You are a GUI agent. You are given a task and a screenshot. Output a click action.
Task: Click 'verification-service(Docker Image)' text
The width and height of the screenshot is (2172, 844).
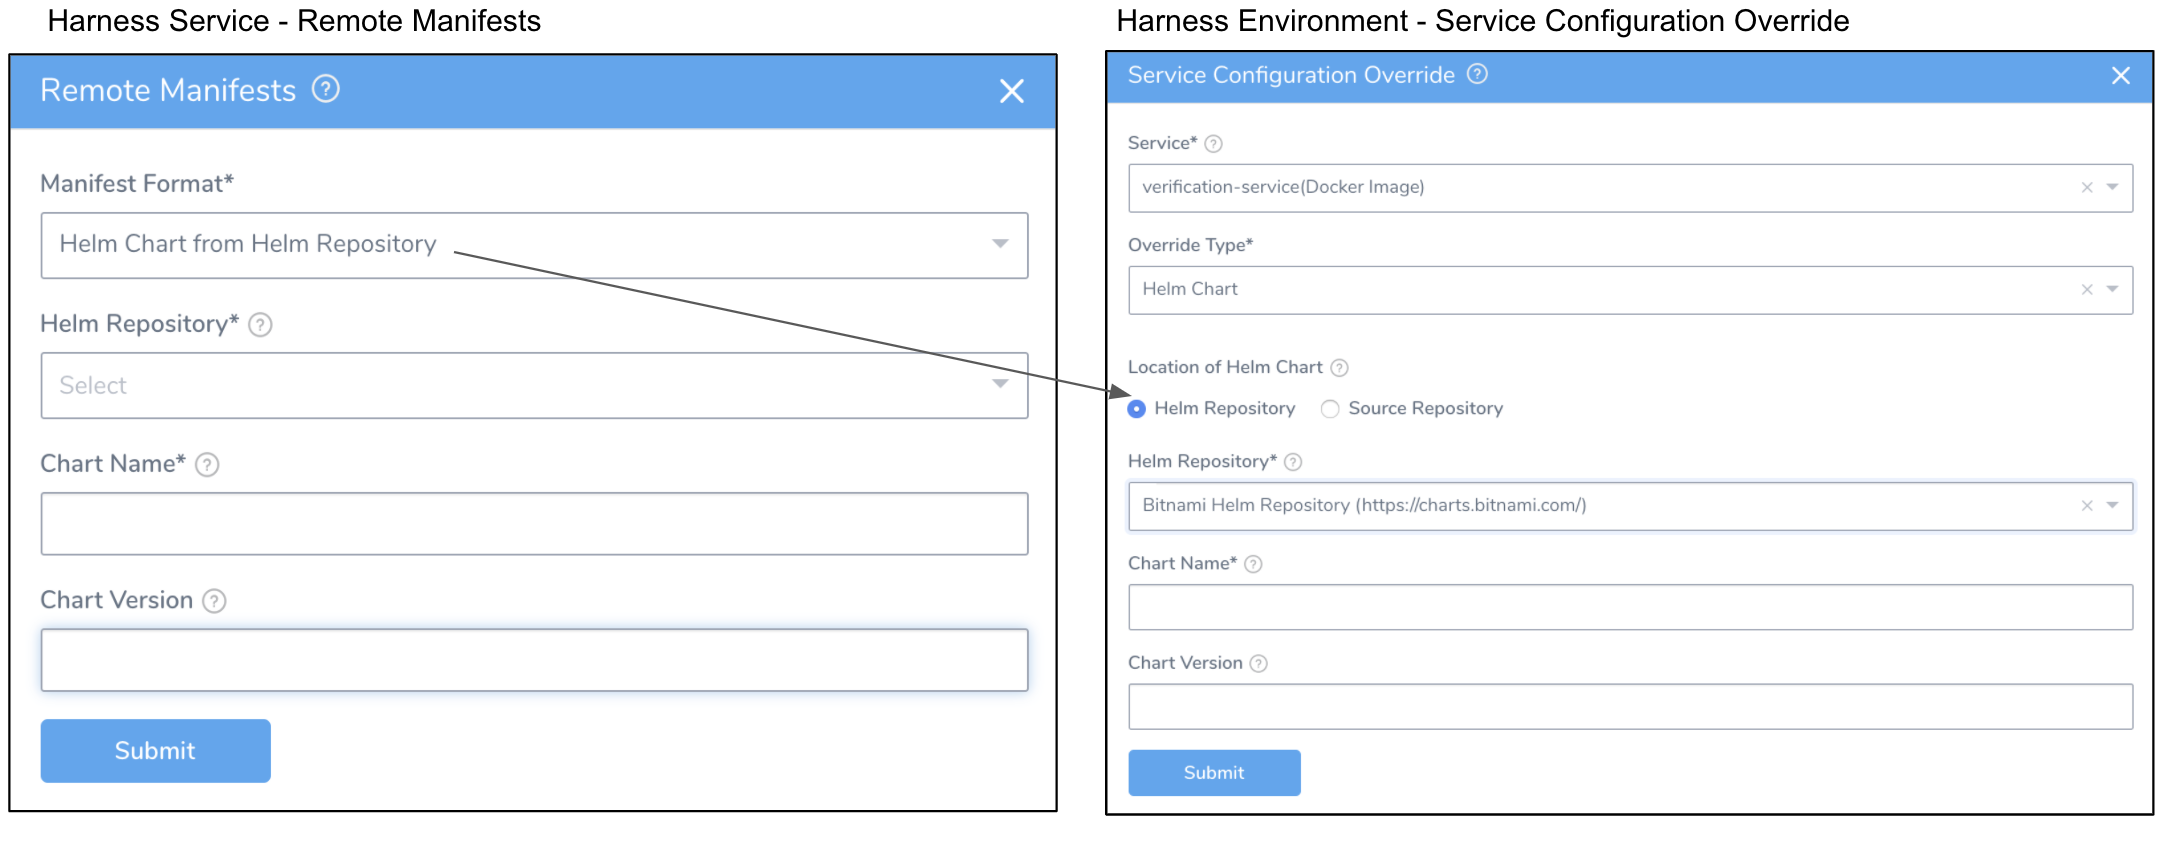[x=1283, y=187]
